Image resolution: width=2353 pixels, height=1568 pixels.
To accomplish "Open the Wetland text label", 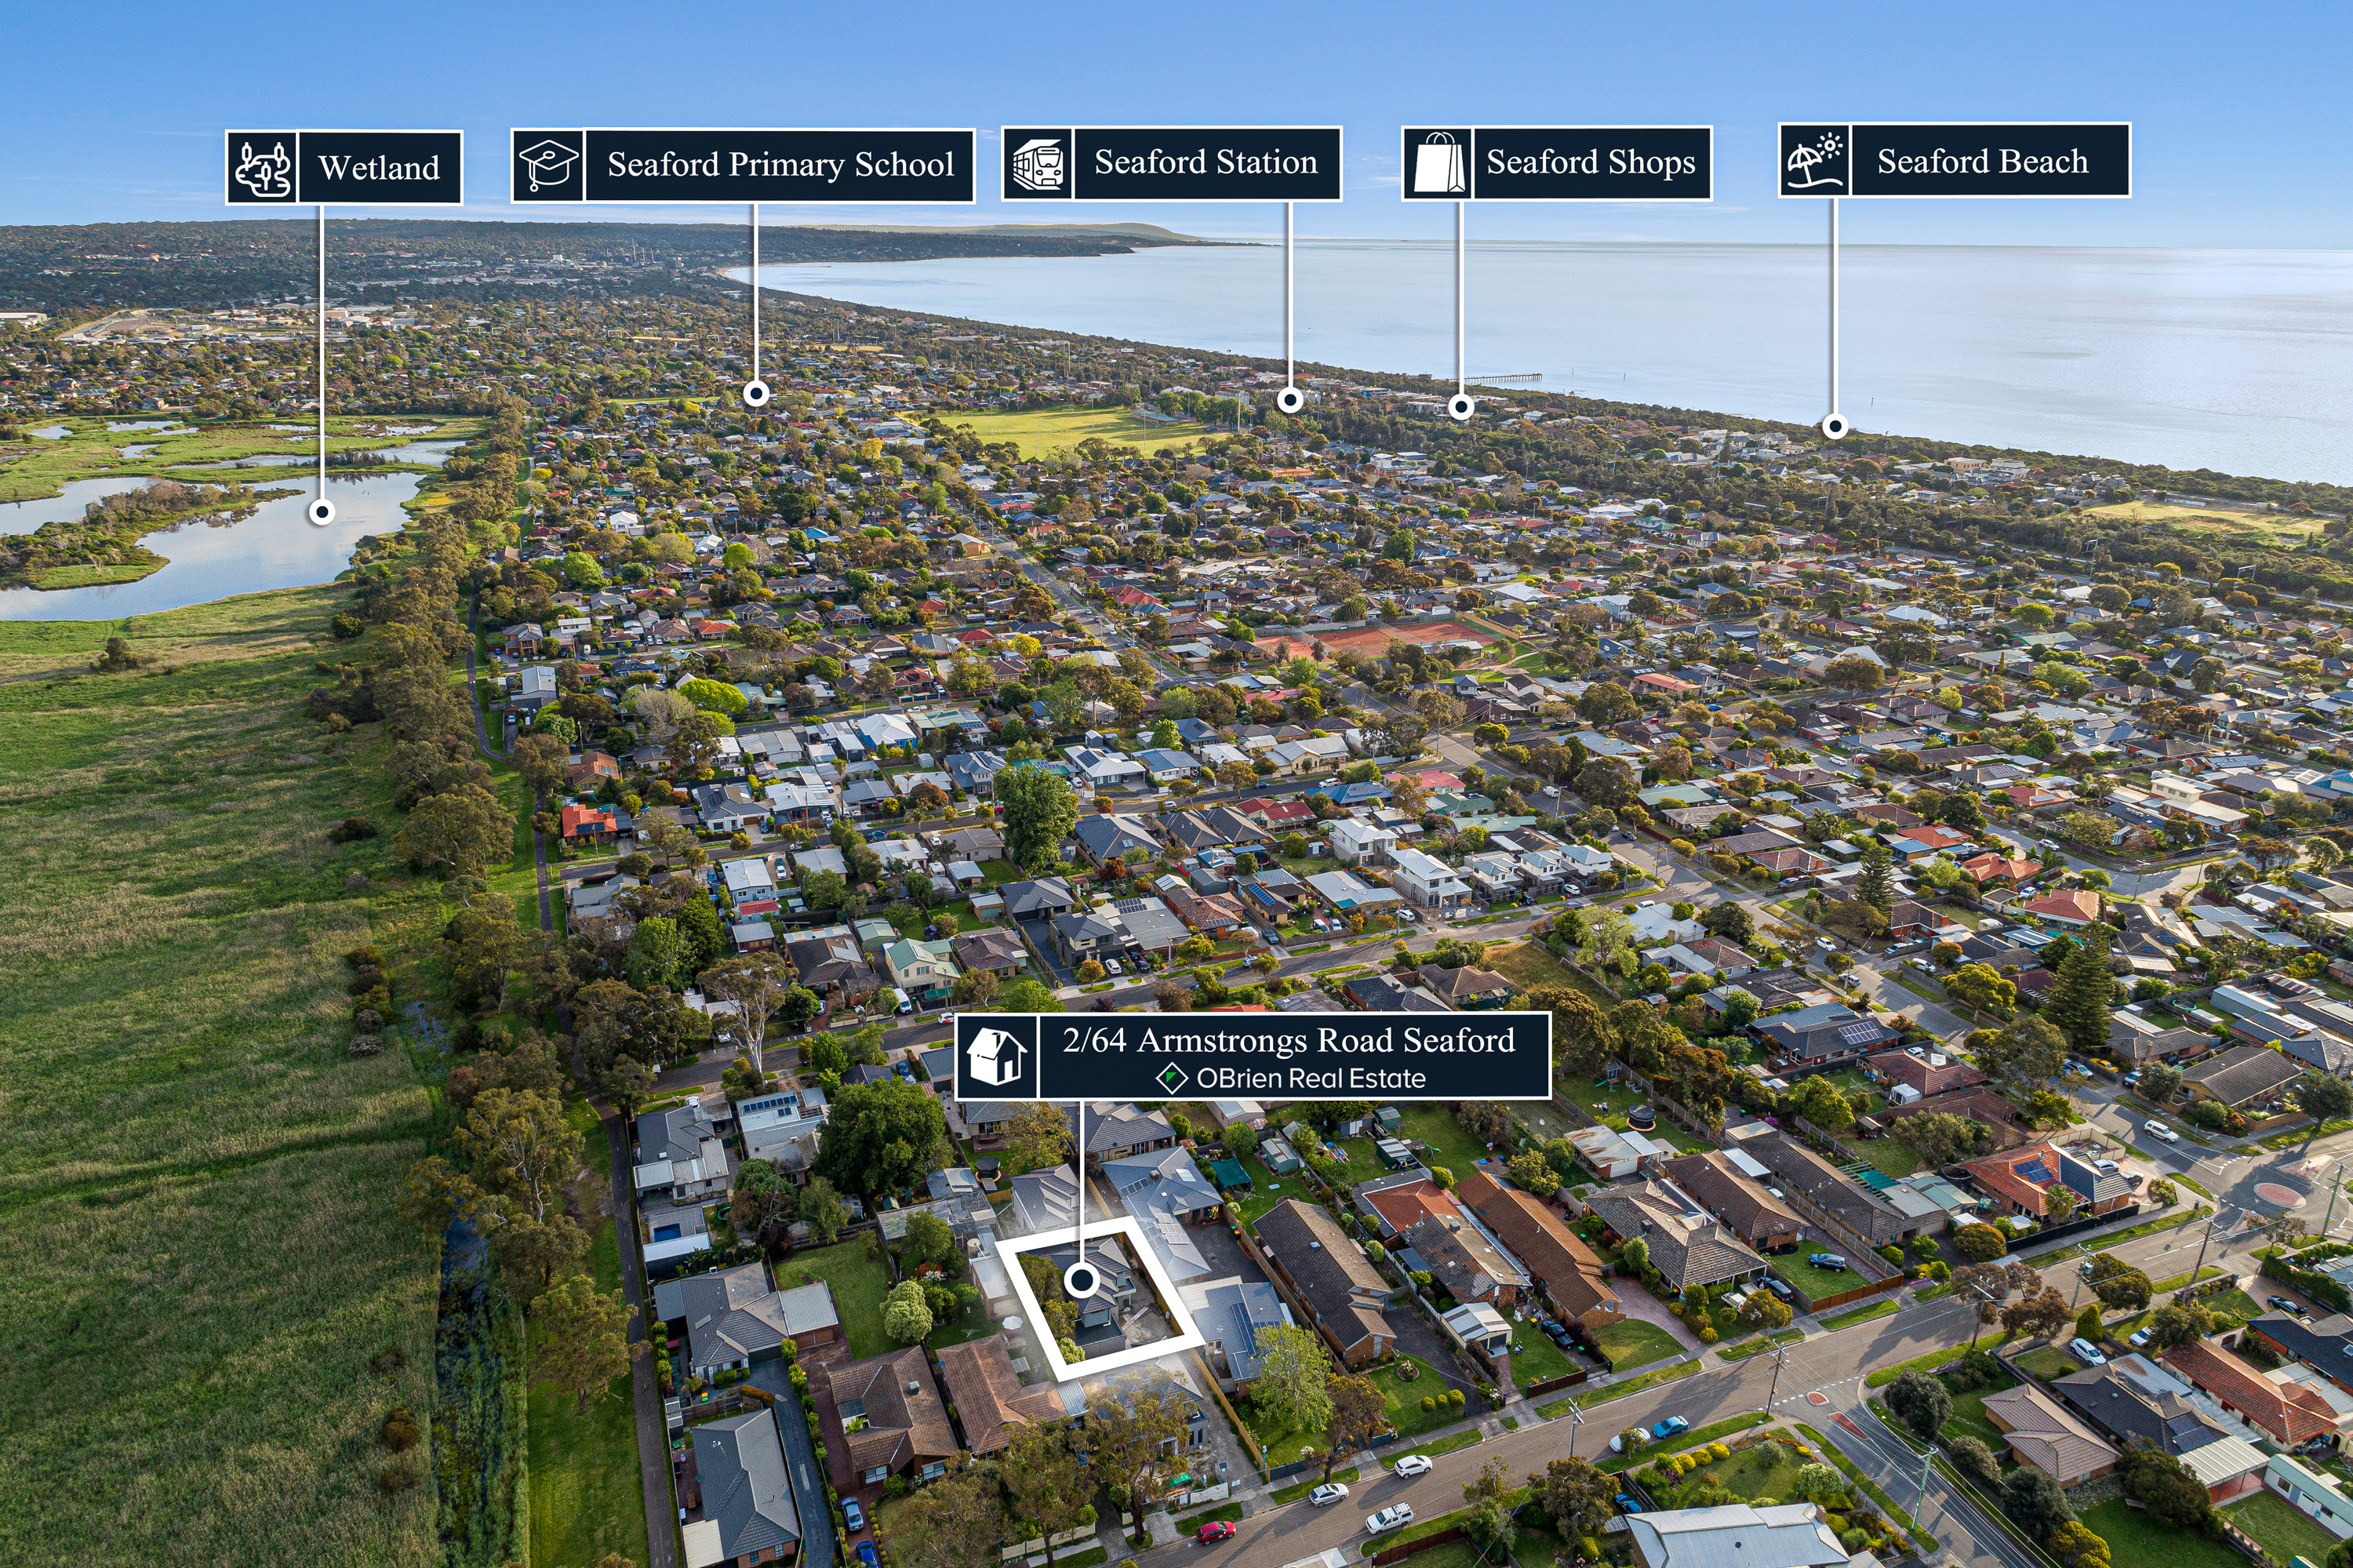I will (379, 168).
